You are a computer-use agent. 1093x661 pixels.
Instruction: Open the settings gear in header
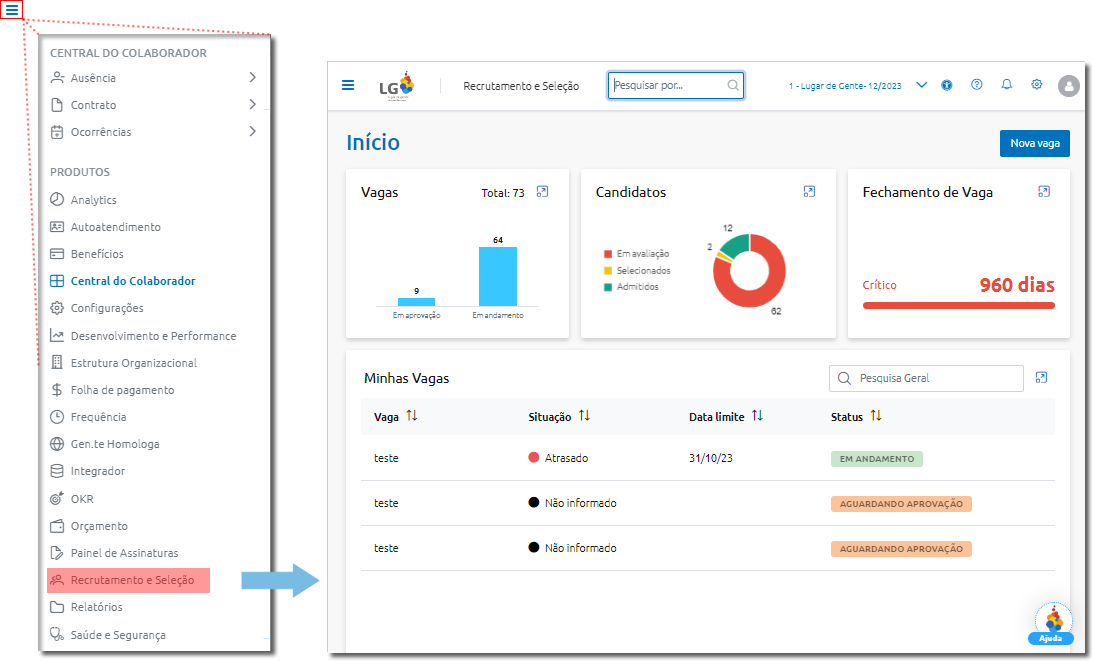[1037, 85]
